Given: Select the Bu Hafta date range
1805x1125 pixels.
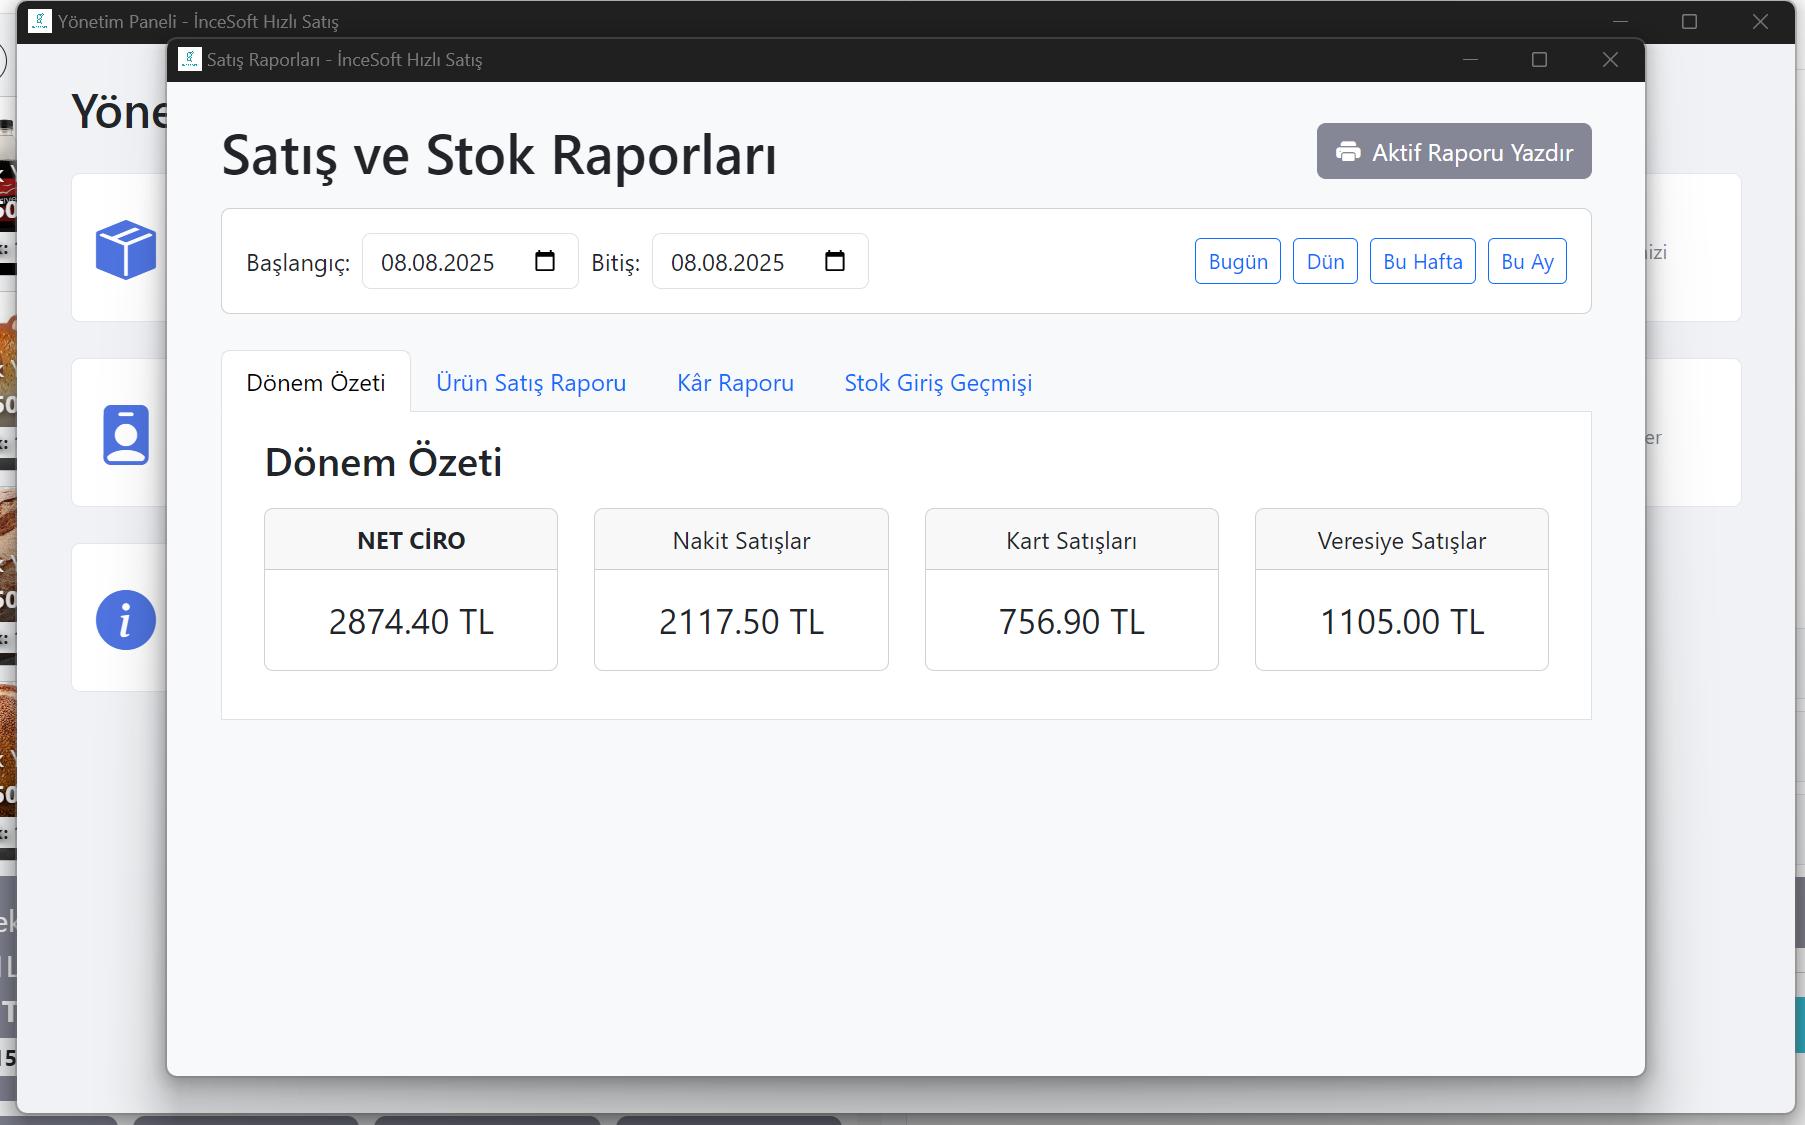Looking at the screenshot, I should click(x=1422, y=262).
